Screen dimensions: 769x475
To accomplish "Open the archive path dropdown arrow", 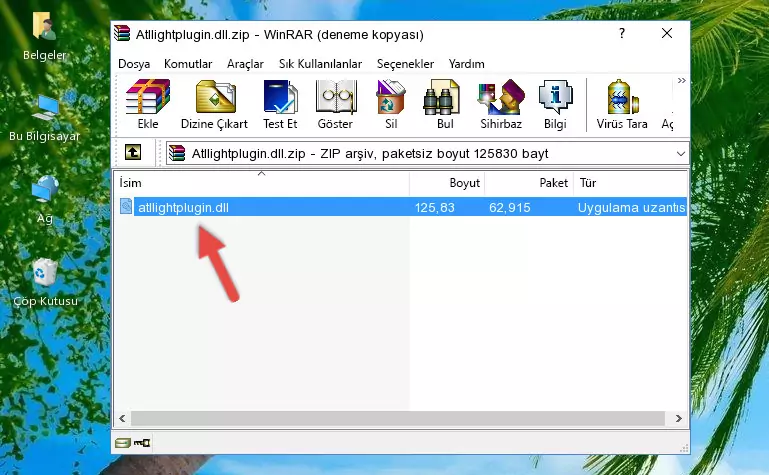I will [x=681, y=154].
